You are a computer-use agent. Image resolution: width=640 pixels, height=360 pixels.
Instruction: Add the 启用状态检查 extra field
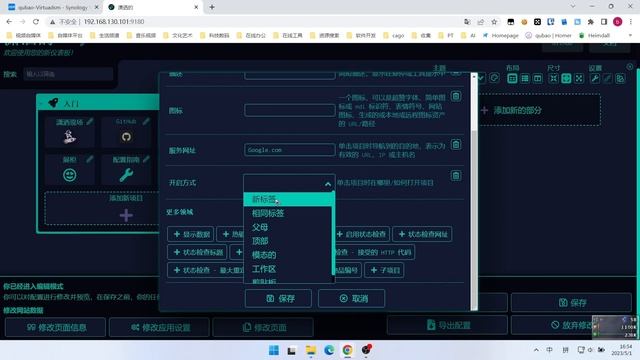362,234
